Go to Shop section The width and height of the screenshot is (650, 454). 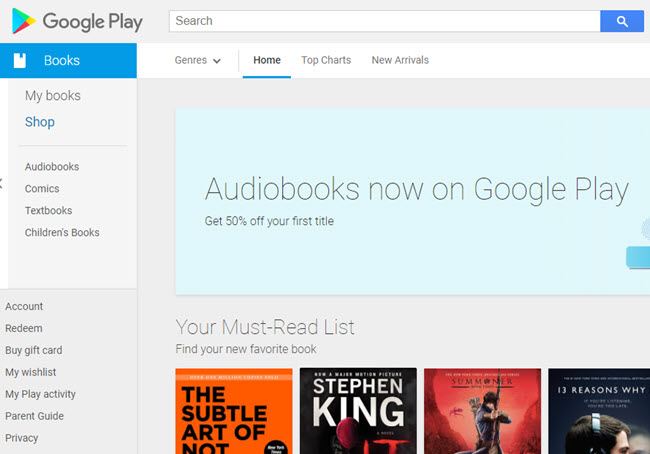point(40,122)
